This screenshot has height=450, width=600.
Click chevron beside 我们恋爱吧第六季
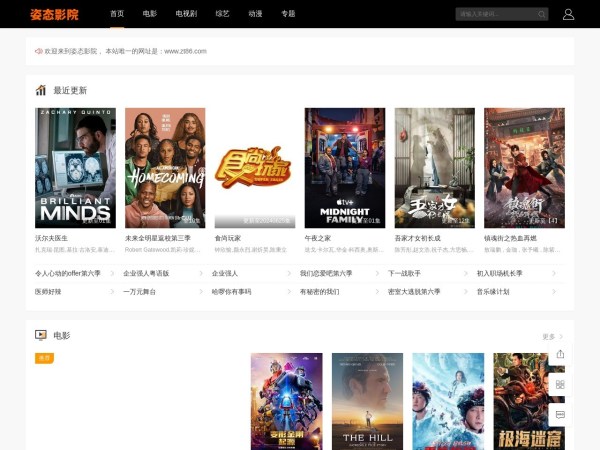pyautogui.click(x=377, y=273)
